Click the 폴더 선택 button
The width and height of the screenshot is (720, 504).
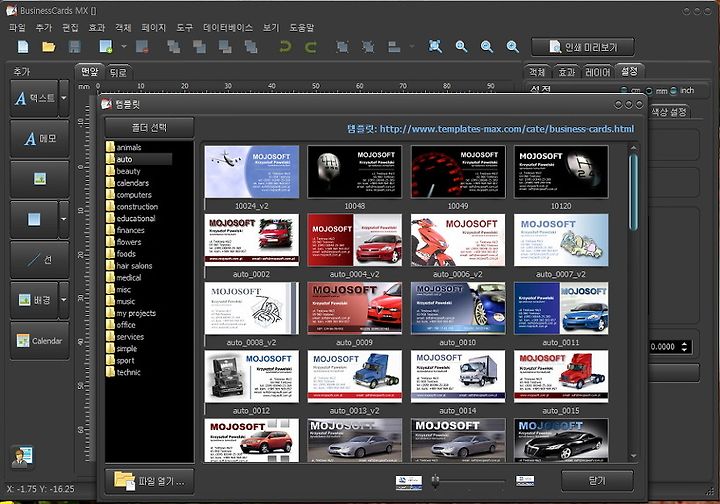(x=150, y=128)
